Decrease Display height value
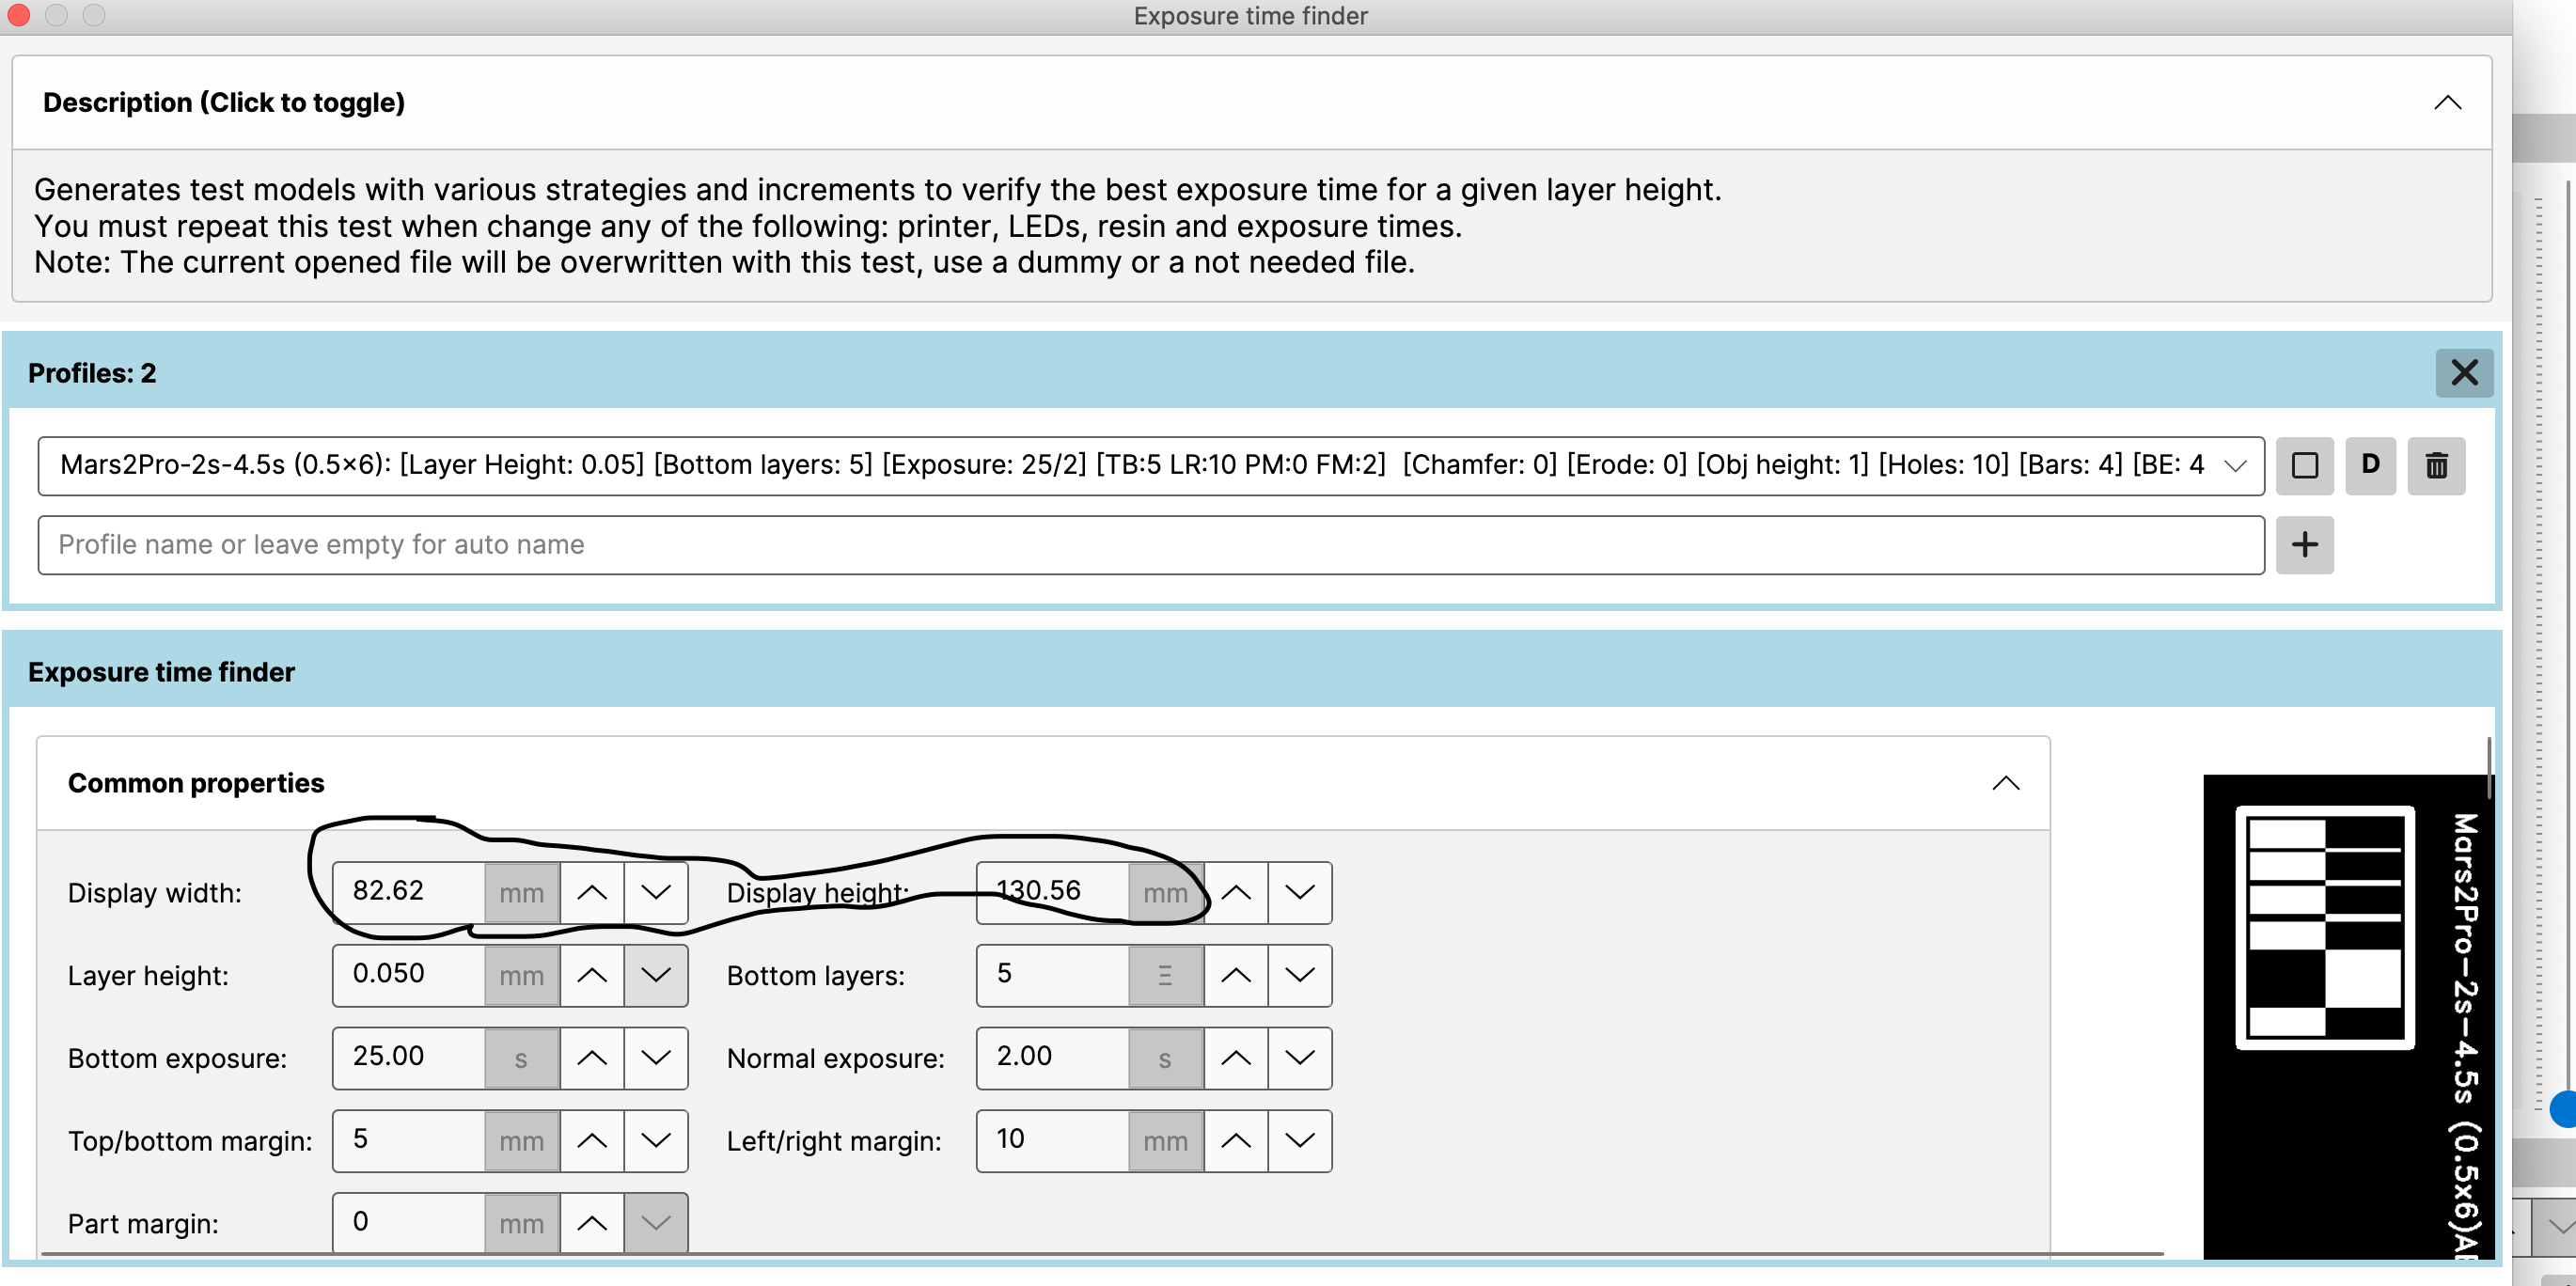Screen dimensions: 2576x1286 [x=1299, y=892]
